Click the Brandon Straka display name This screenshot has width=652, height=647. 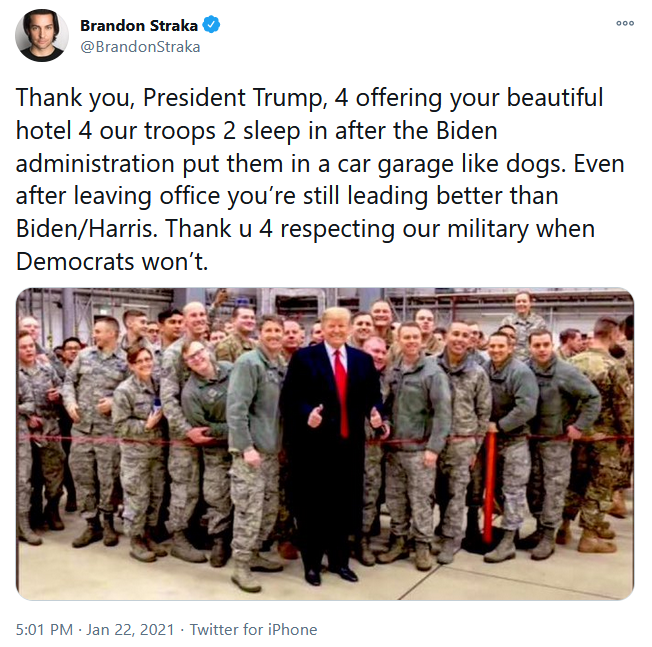tap(139, 25)
